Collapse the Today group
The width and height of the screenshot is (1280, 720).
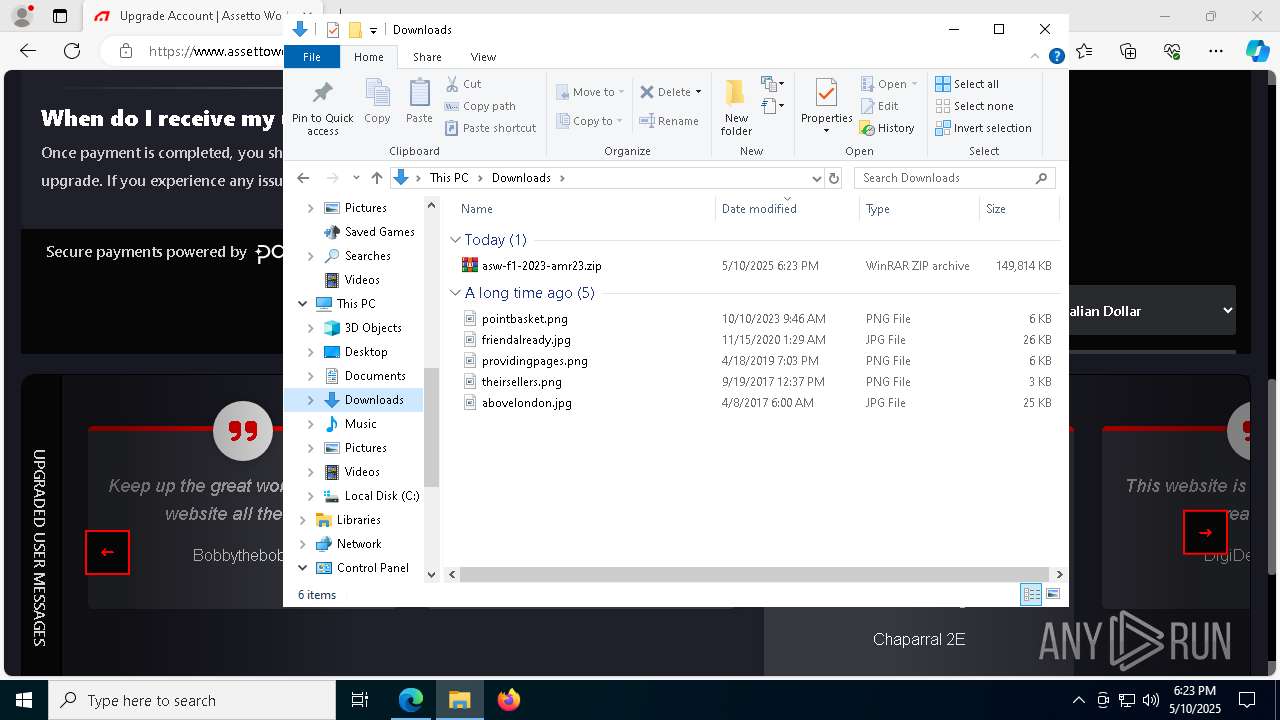point(456,240)
